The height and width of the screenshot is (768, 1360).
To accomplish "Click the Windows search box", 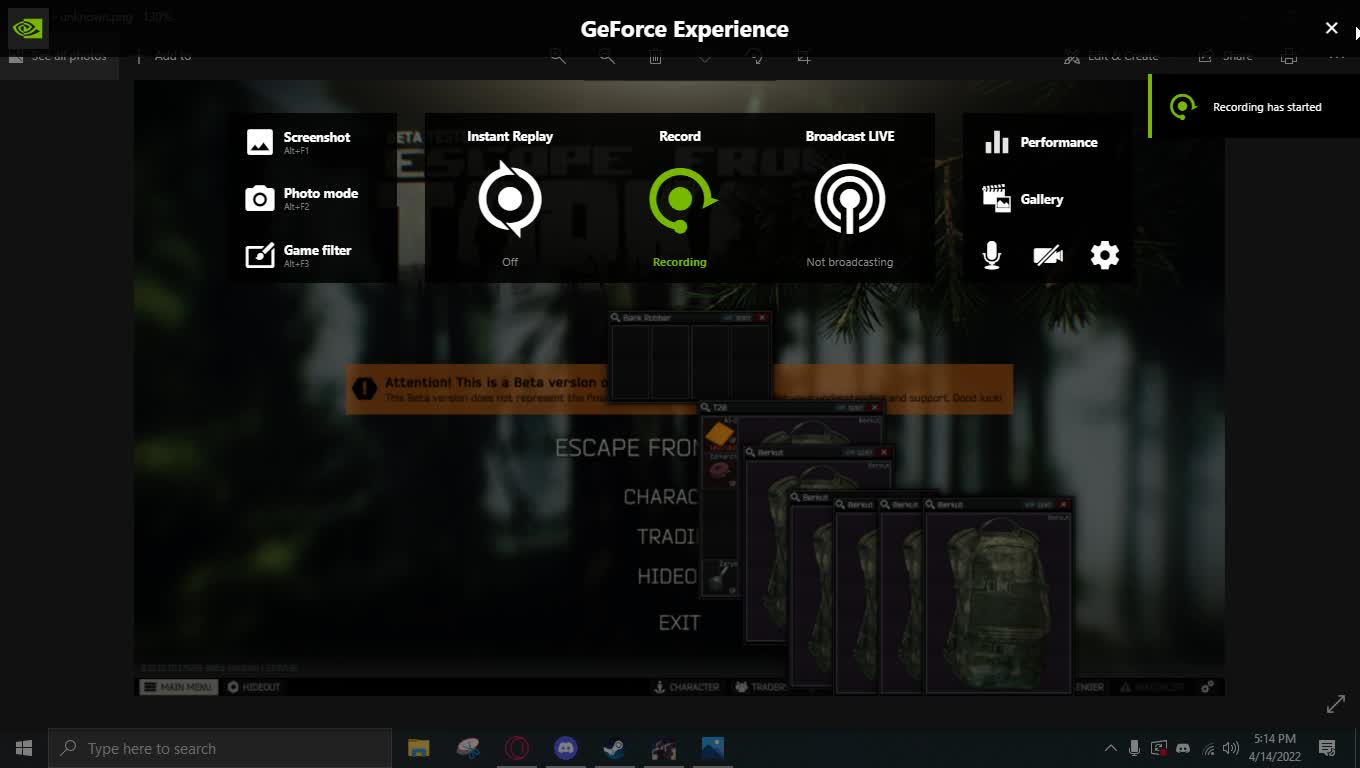I will 220,748.
